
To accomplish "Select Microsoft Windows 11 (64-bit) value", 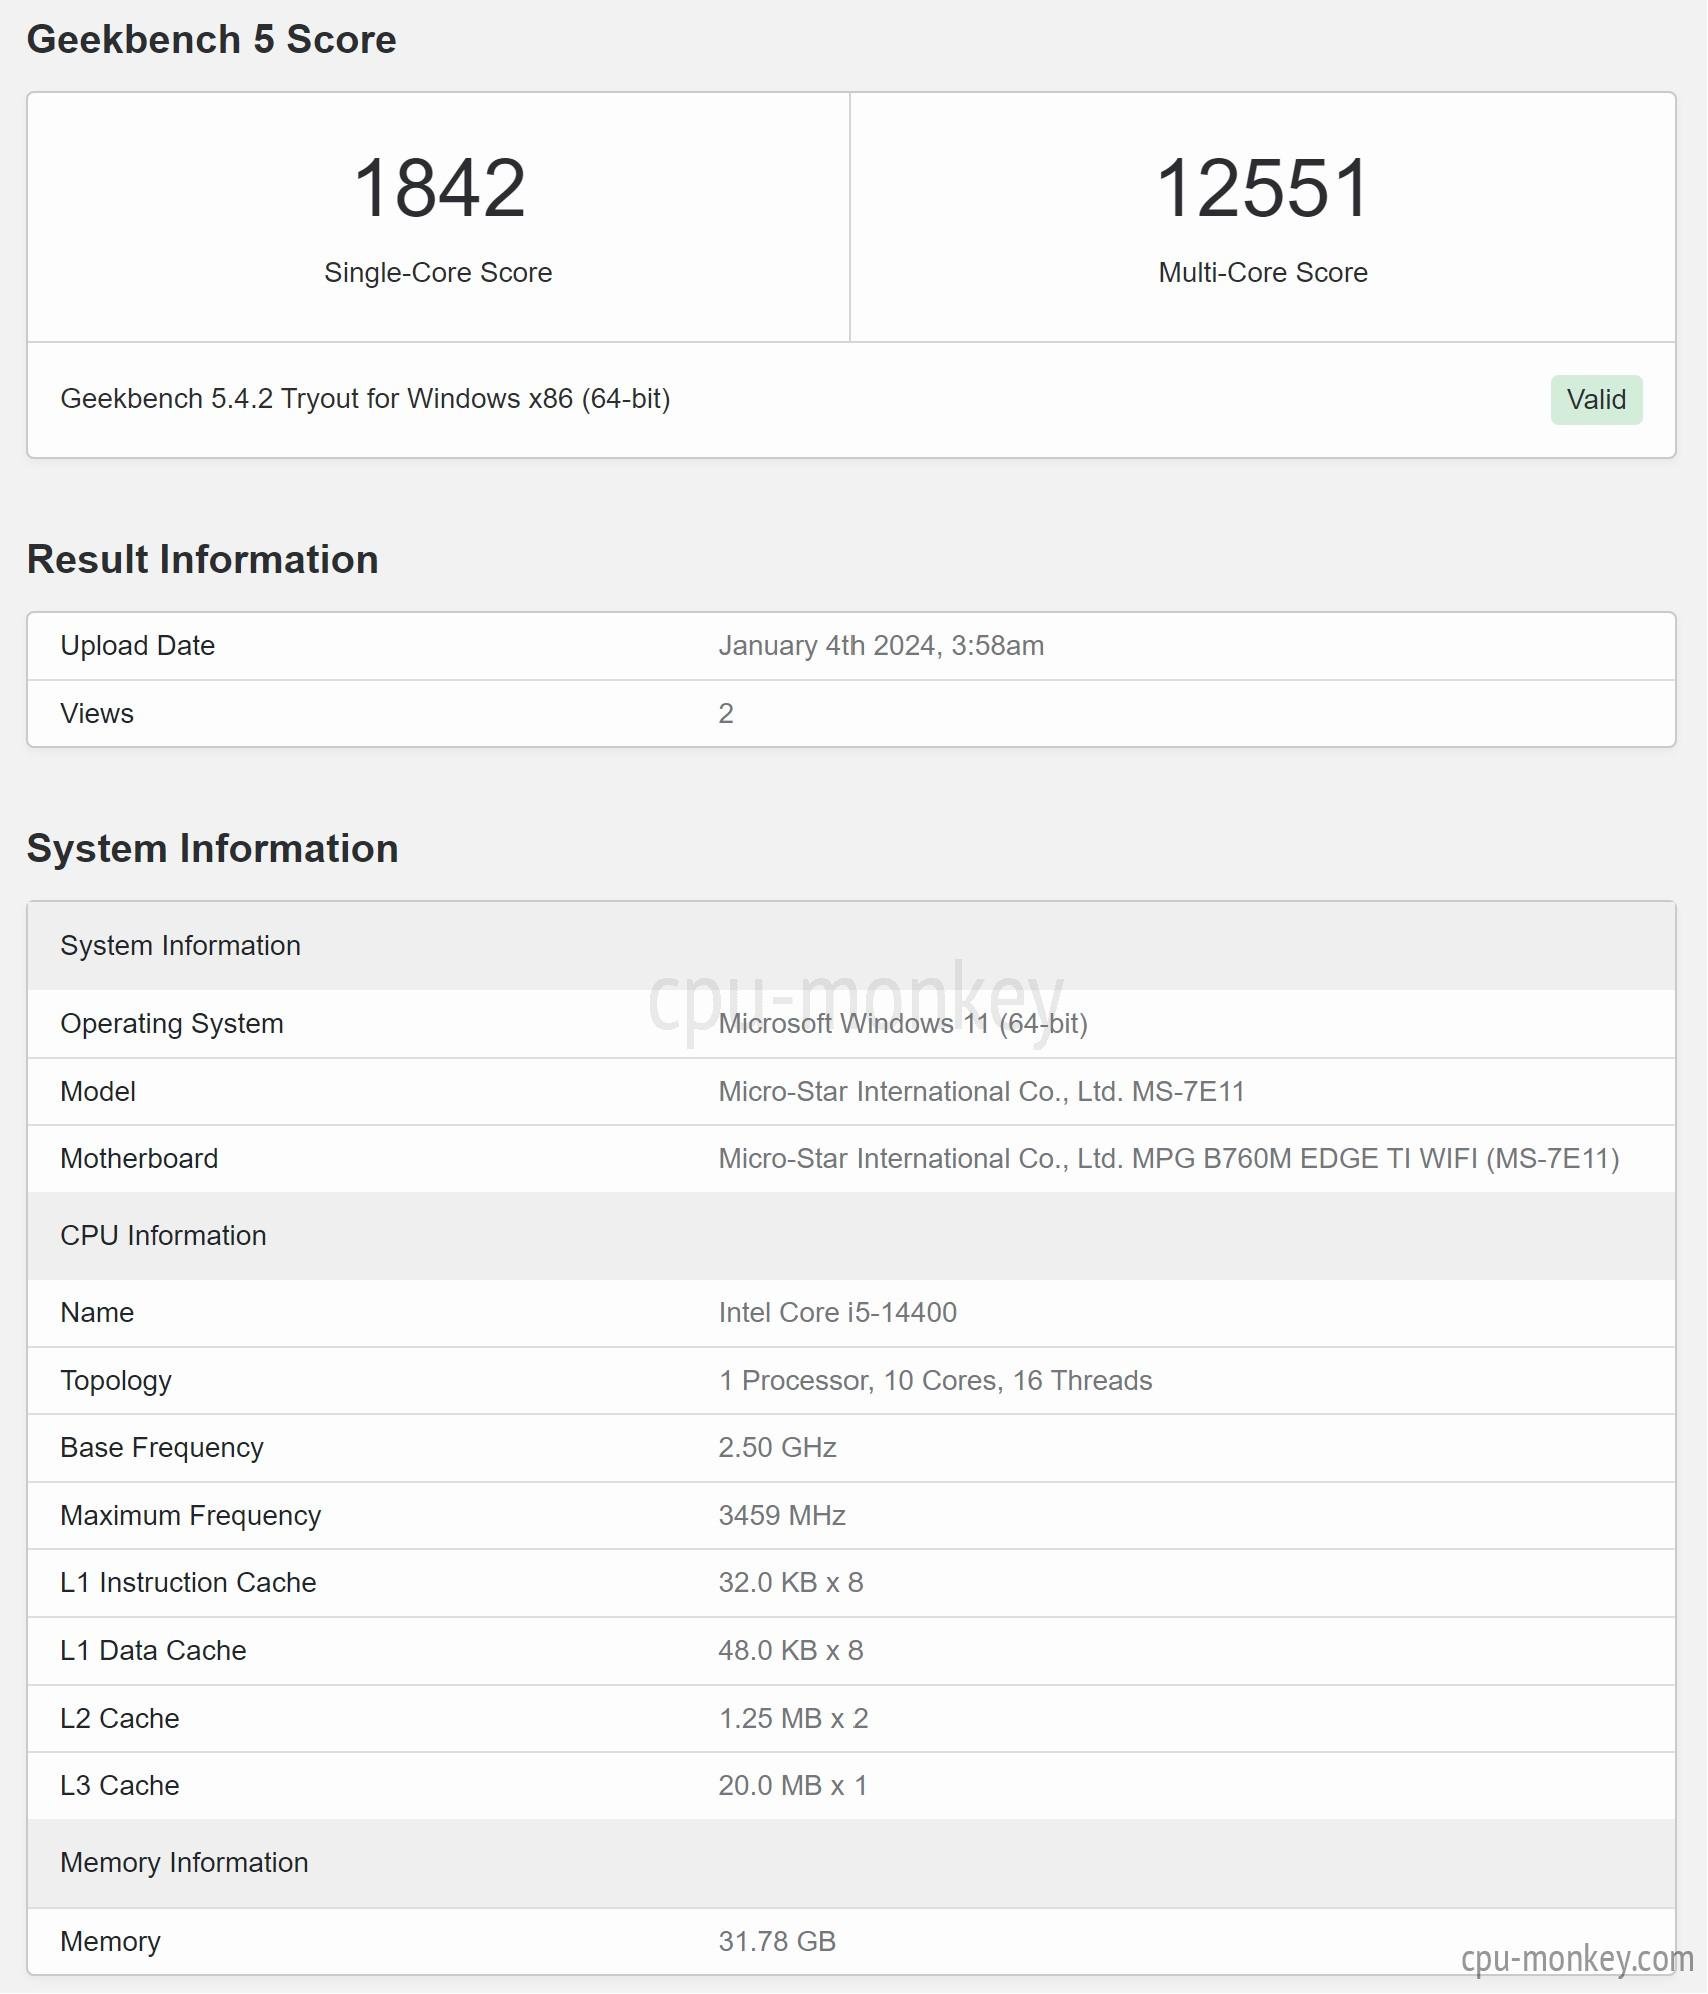I will tap(903, 1024).
